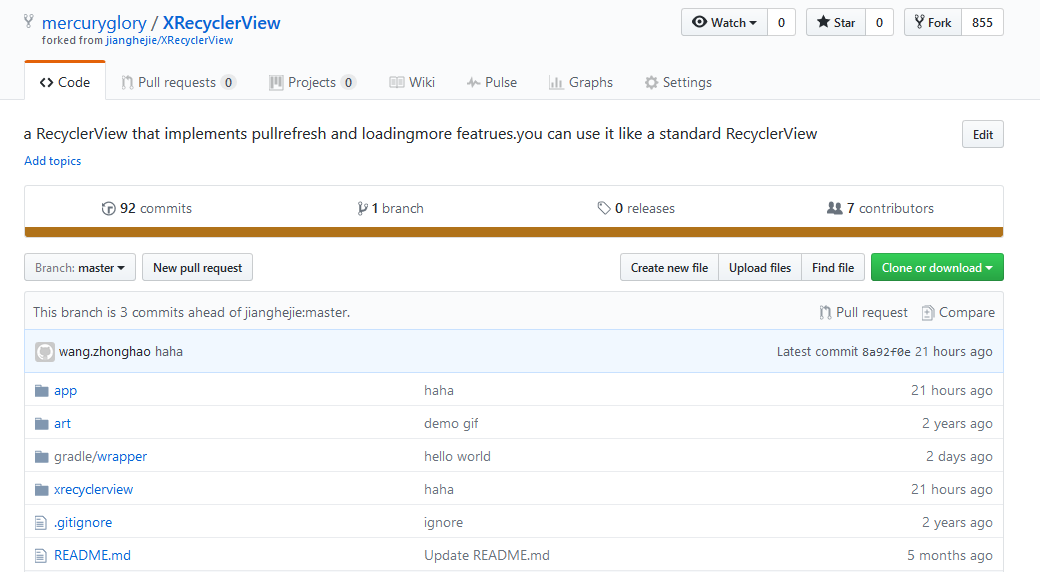Click the folder icon for art
The height and width of the screenshot is (572, 1040).
coord(42,423)
